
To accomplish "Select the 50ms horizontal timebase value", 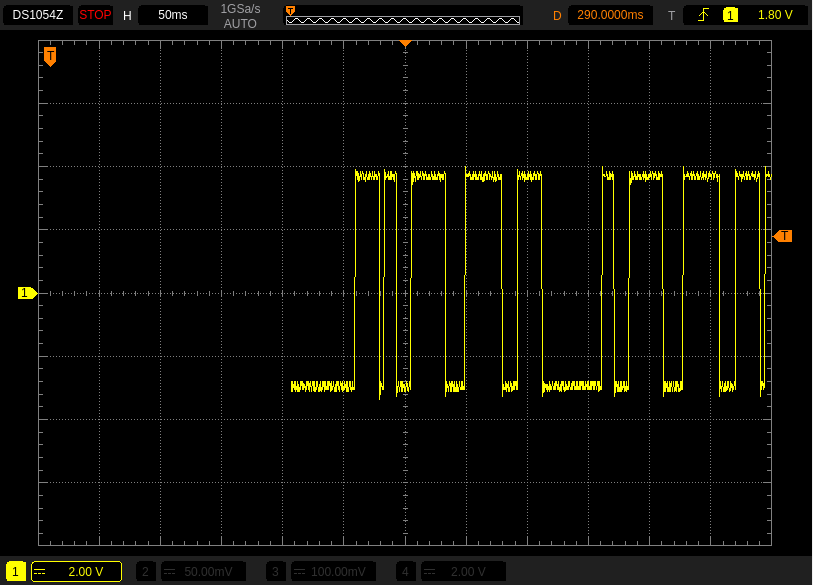I will 173,15.
